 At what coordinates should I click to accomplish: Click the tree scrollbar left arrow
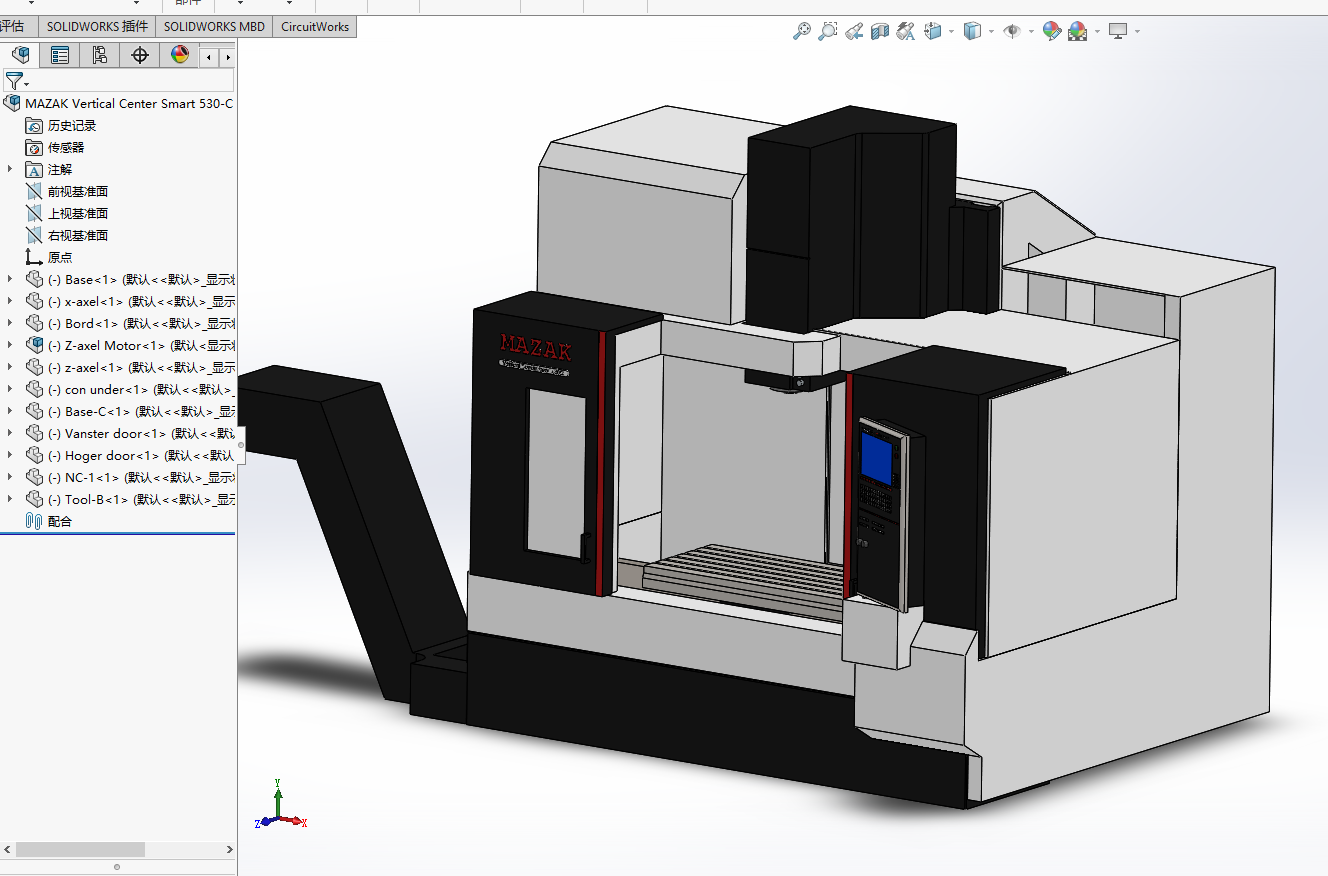click(x=7, y=849)
